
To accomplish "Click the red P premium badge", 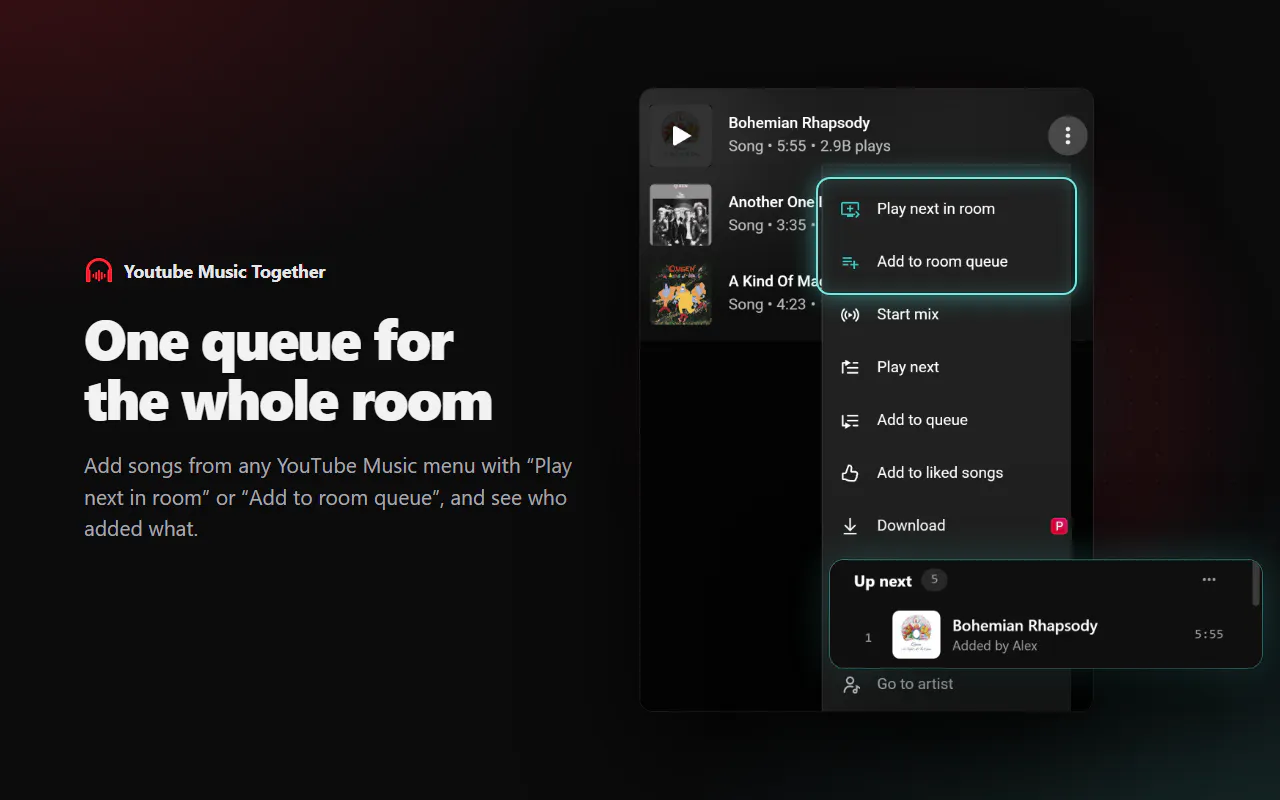I will tap(1059, 526).
